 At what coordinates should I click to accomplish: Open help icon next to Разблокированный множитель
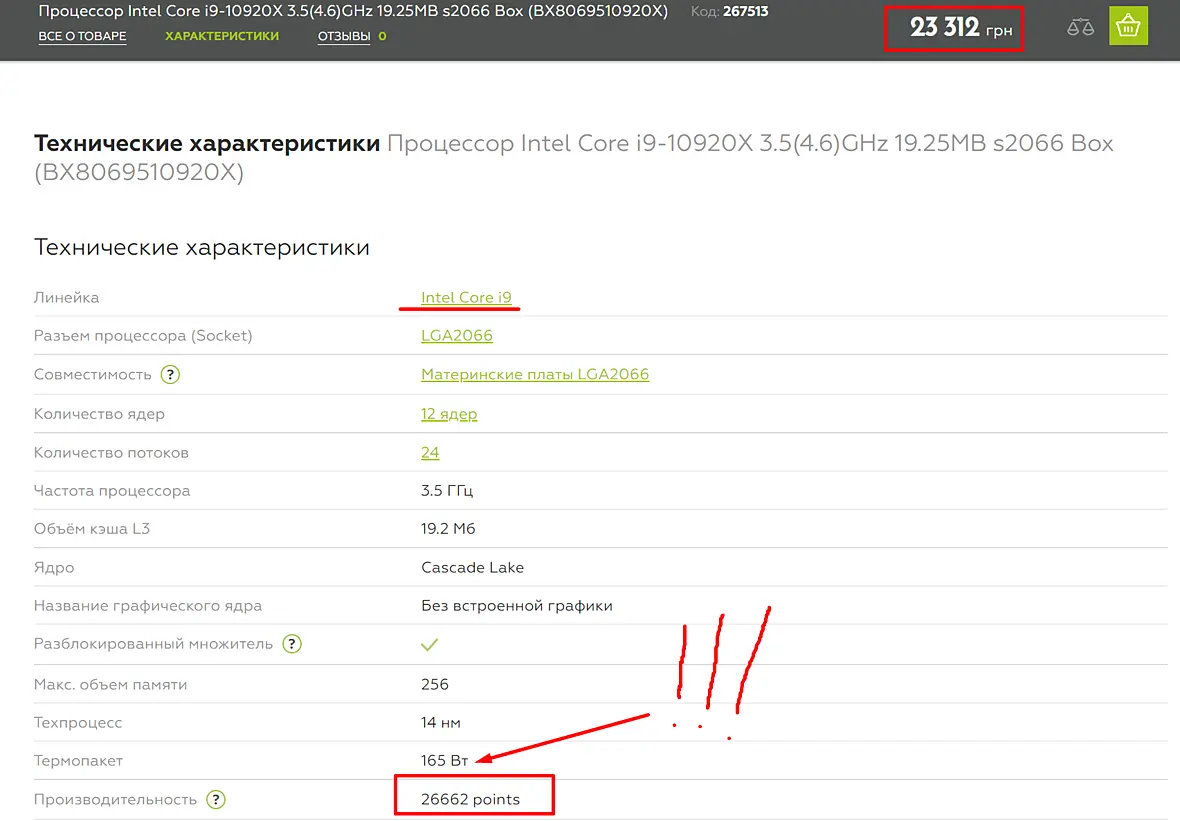pyautogui.click(x=292, y=644)
